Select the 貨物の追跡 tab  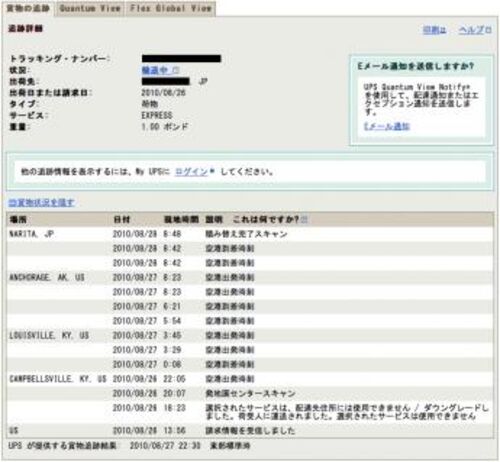[28, 8]
